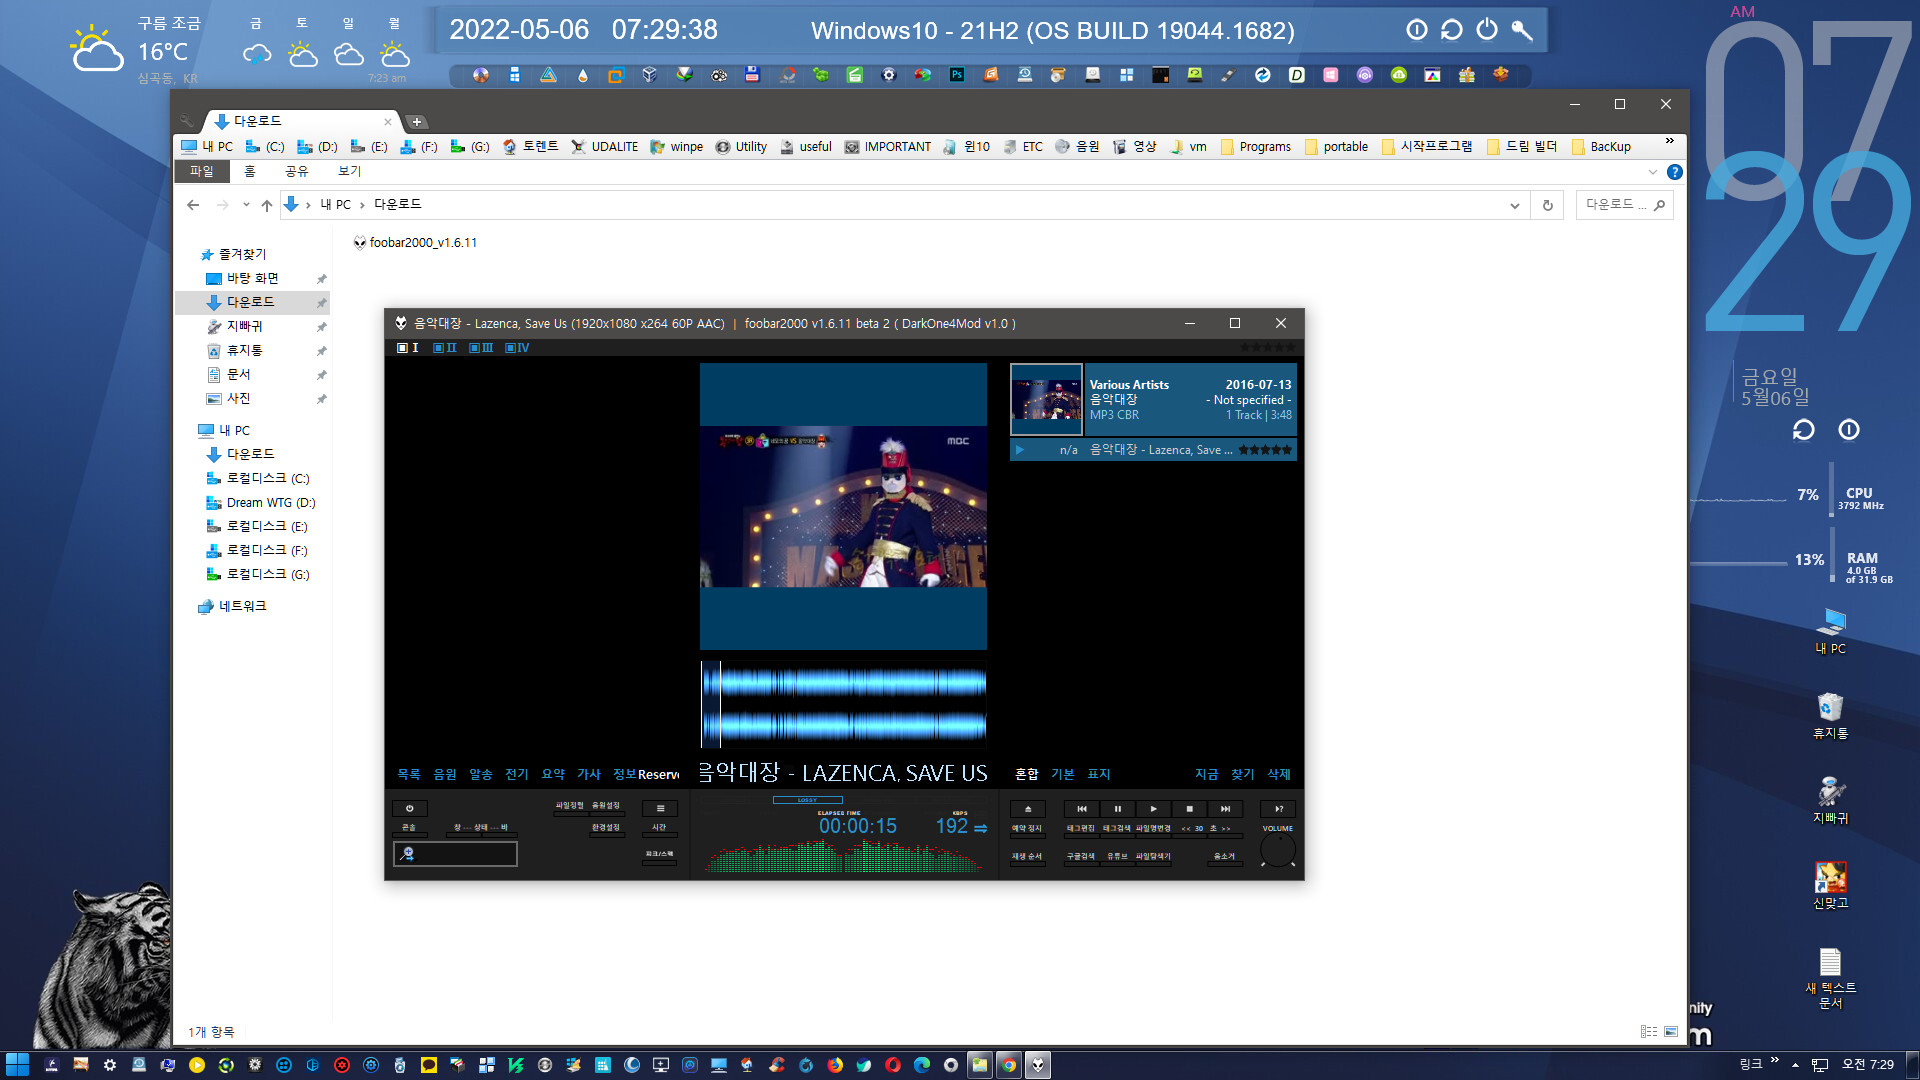Open the 파일 menu in Explorer

click(202, 172)
